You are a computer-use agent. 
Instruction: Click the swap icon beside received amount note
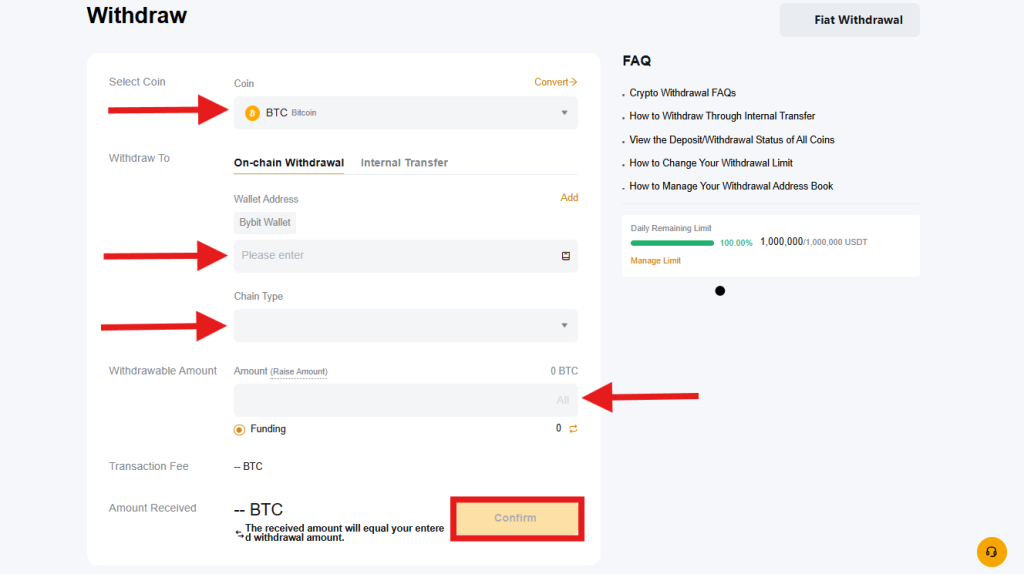point(239,534)
